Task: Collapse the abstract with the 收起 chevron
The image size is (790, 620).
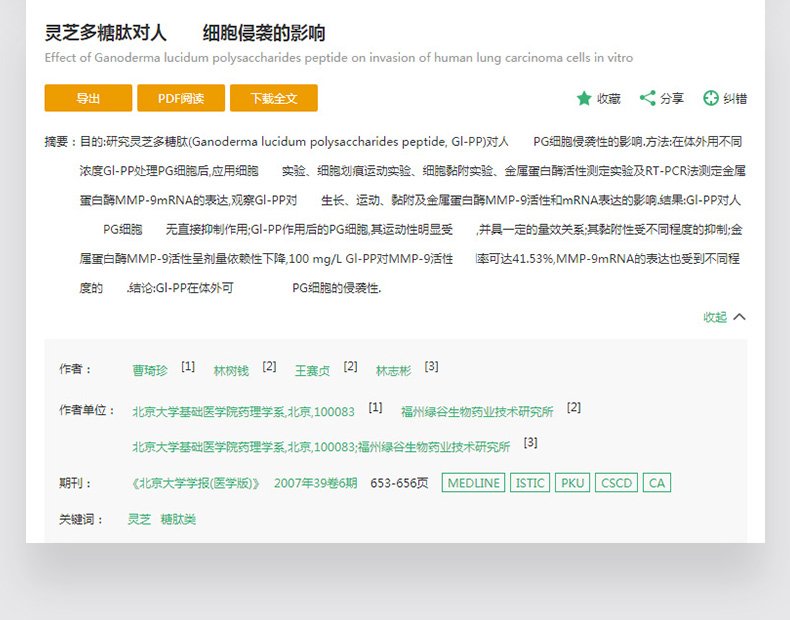Action: click(739, 317)
